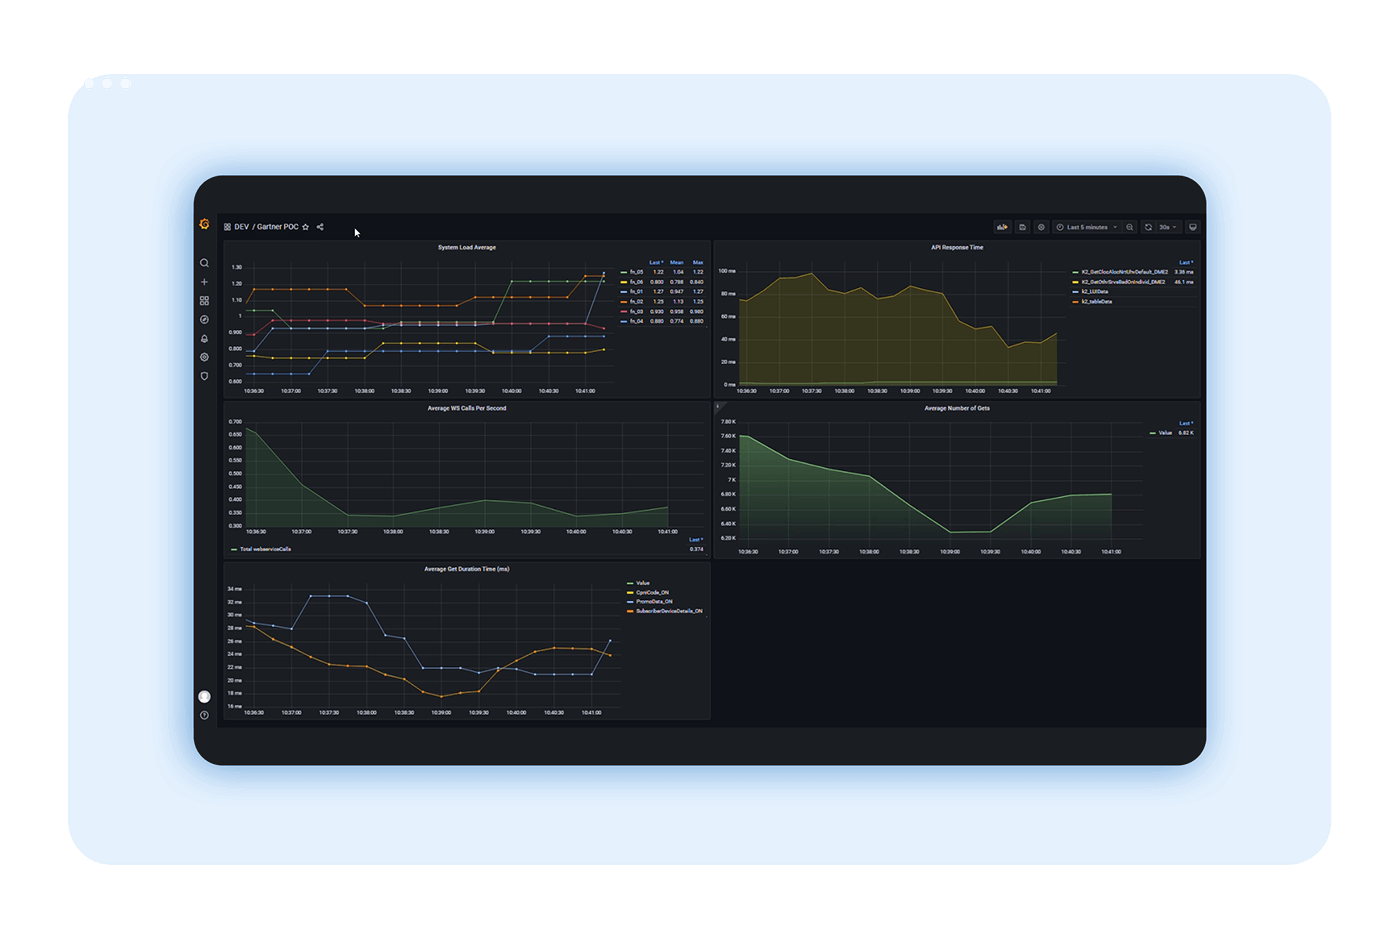Open the DEV folder link
The image size is (1400, 939).
pyautogui.click(x=242, y=227)
